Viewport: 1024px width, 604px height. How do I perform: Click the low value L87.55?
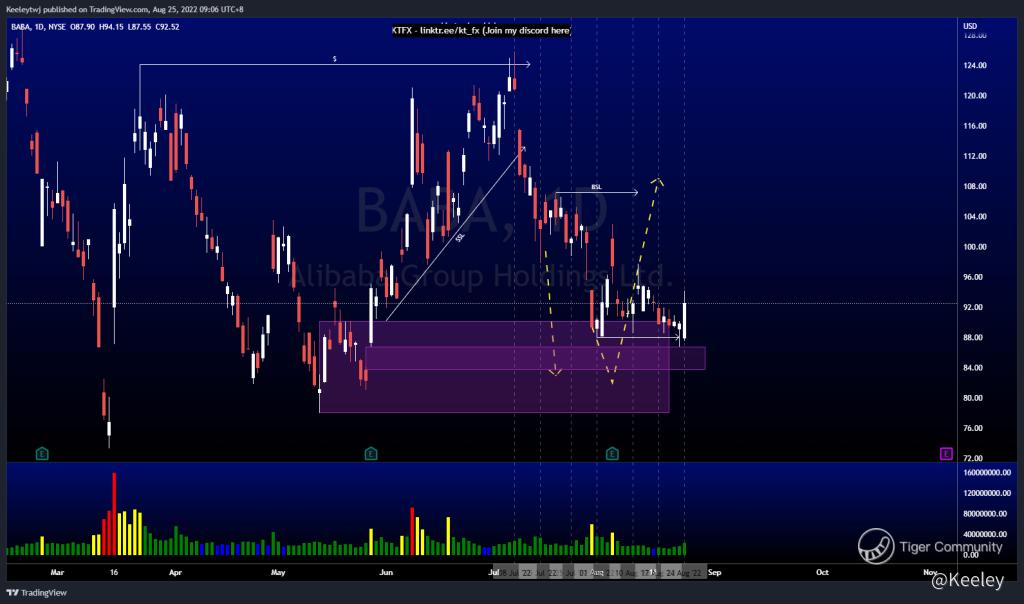click(139, 27)
